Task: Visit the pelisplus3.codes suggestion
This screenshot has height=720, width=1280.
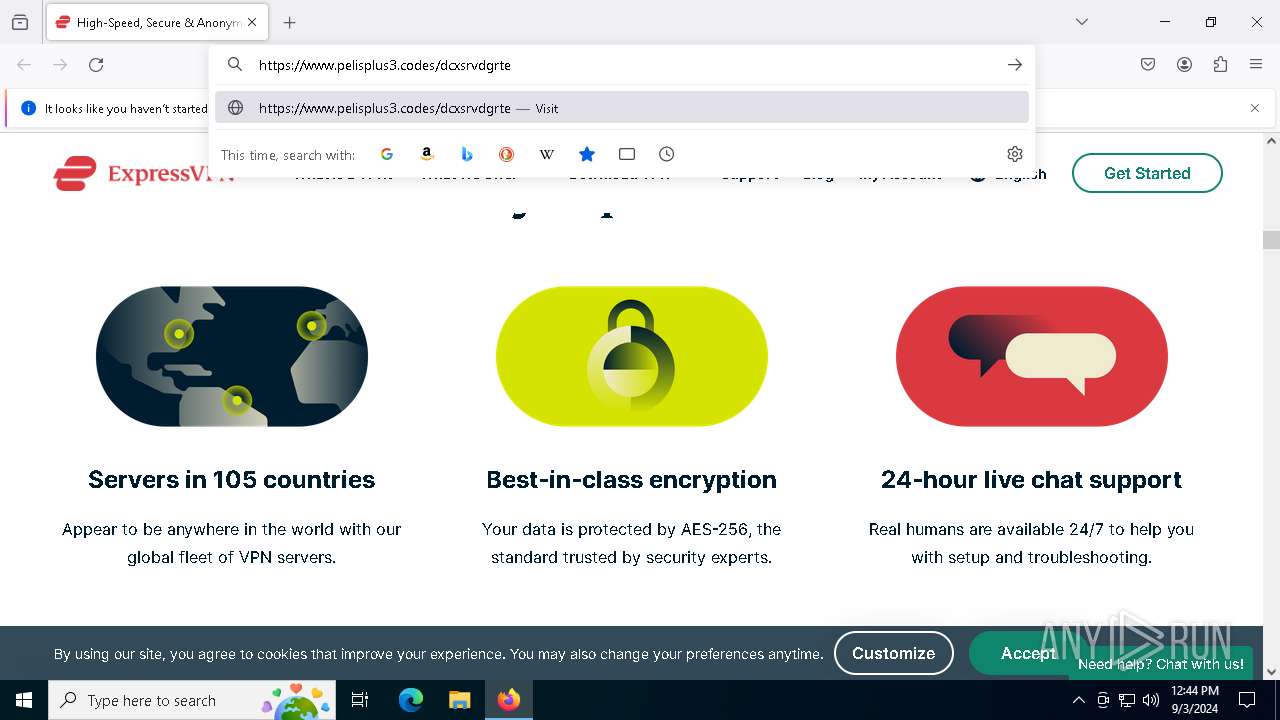Action: [622, 108]
